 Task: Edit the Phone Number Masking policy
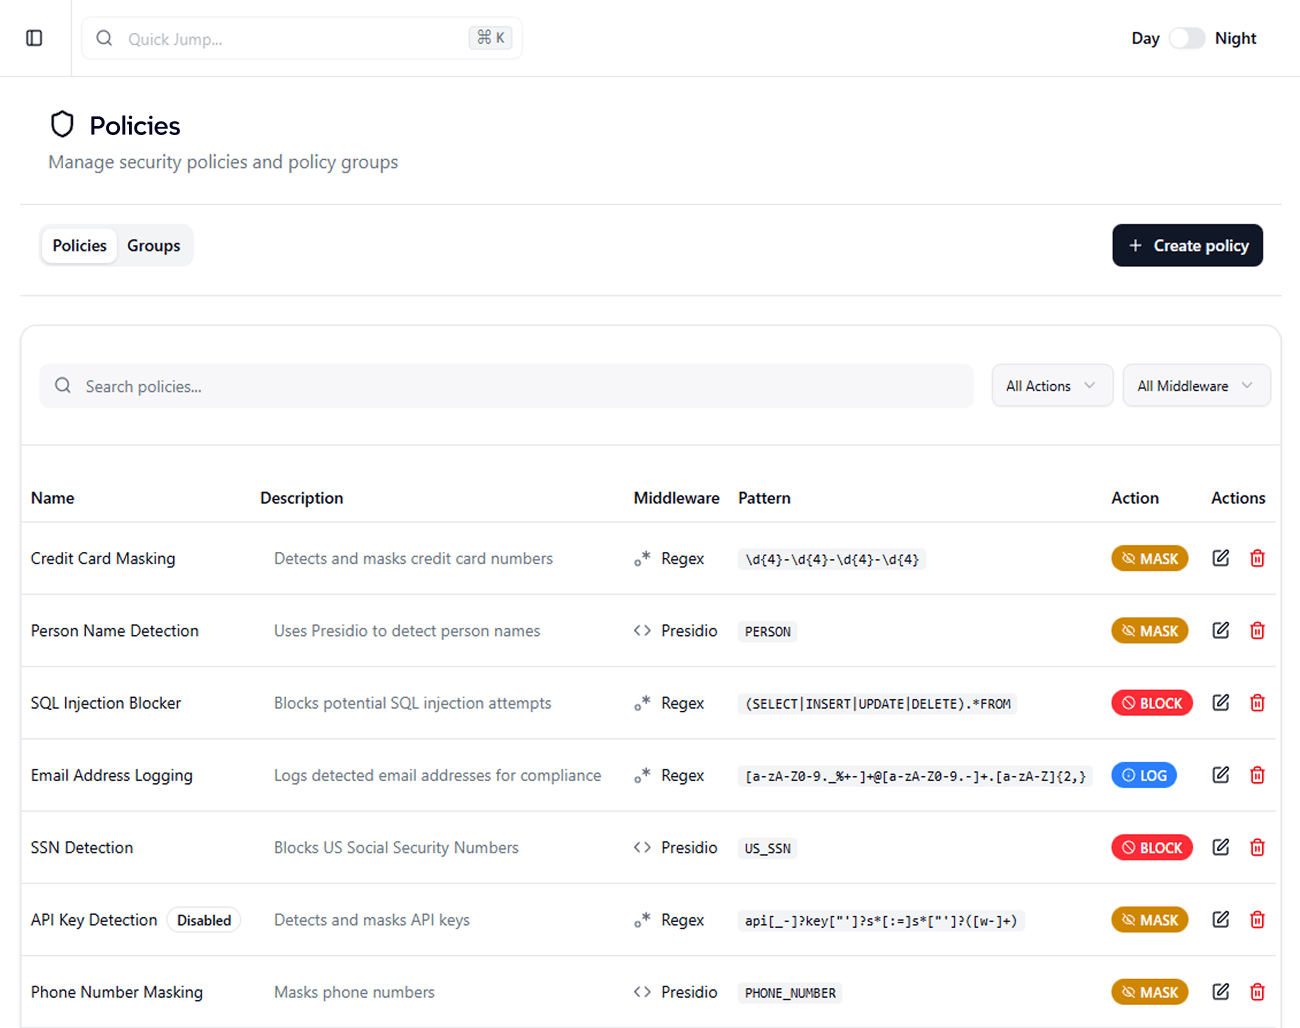1221,991
